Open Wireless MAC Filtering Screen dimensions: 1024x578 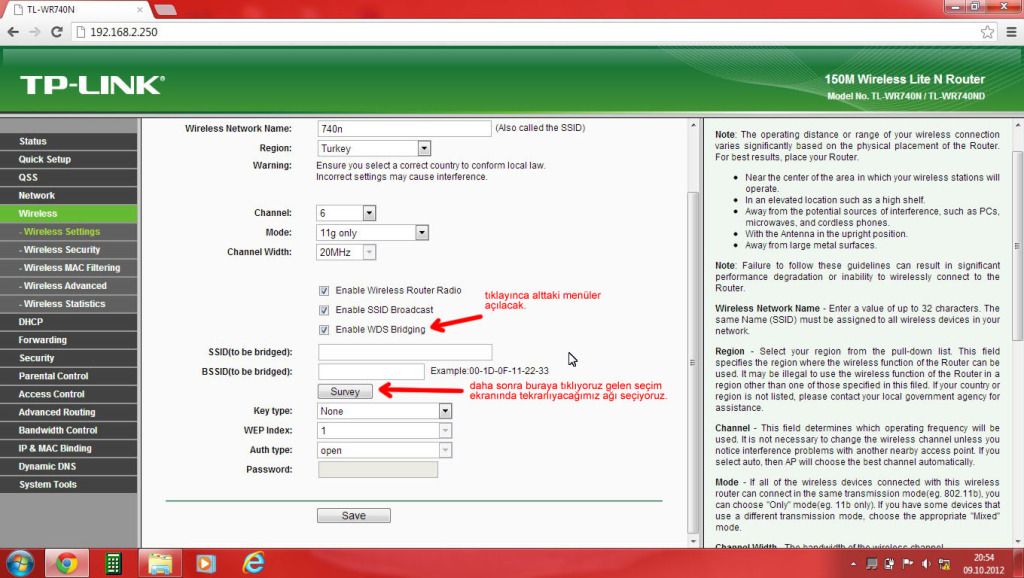coord(69,268)
